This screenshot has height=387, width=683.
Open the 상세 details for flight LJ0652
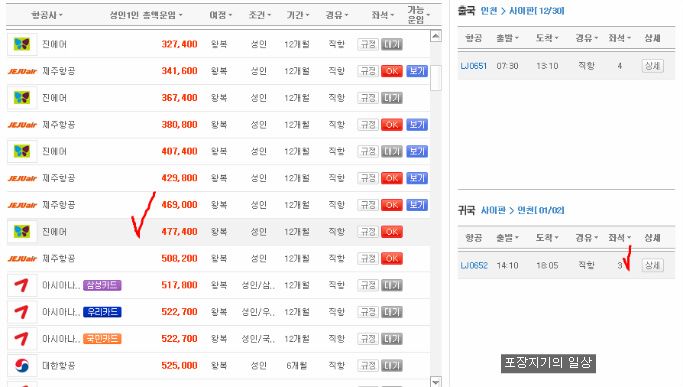(x=653, y=265)
